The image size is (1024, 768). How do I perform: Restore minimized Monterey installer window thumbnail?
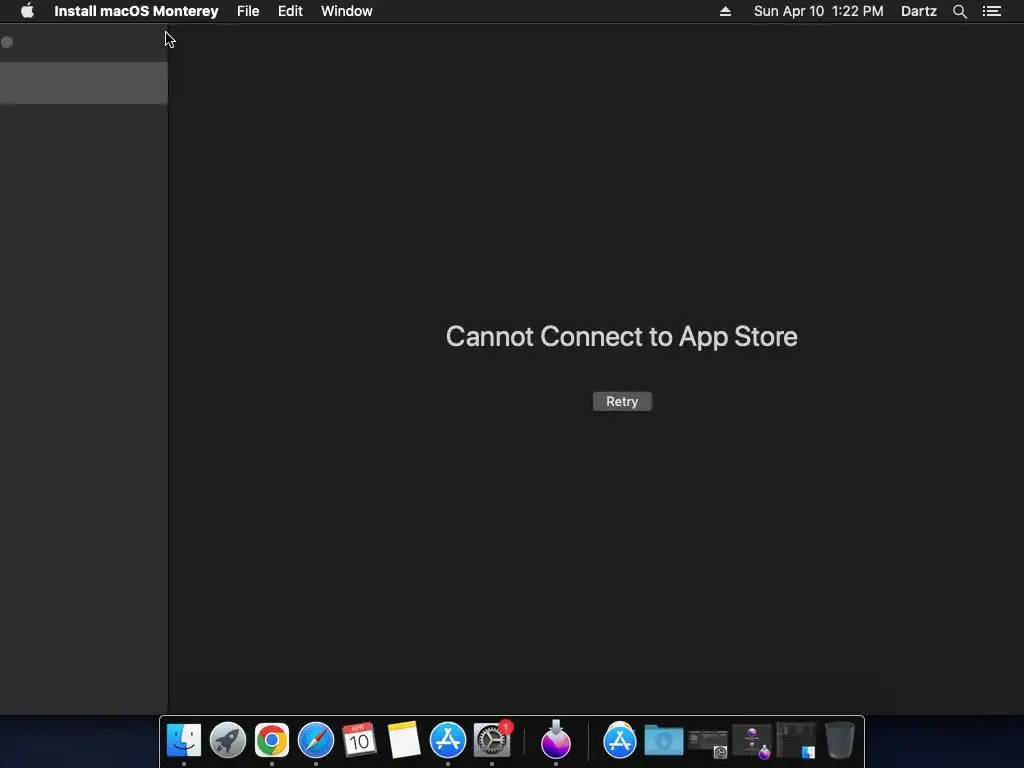click(752, 742)
